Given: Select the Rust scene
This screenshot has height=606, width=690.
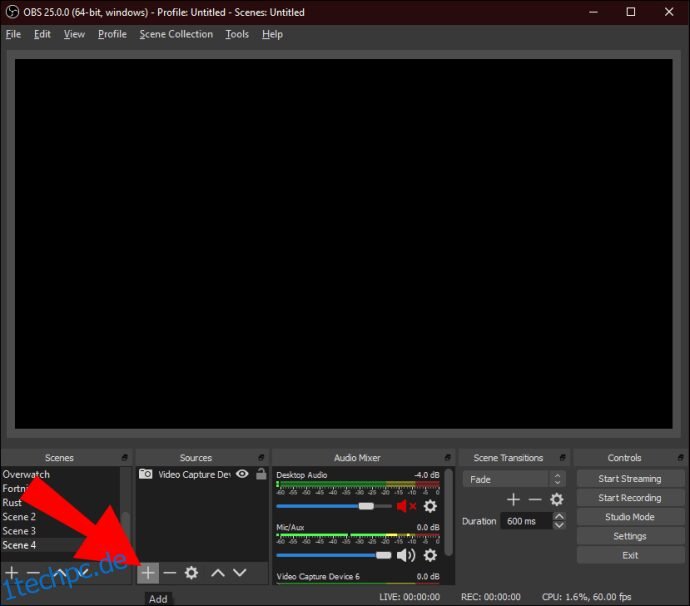Looking at the screenshot, I should (x=12, y=503).
